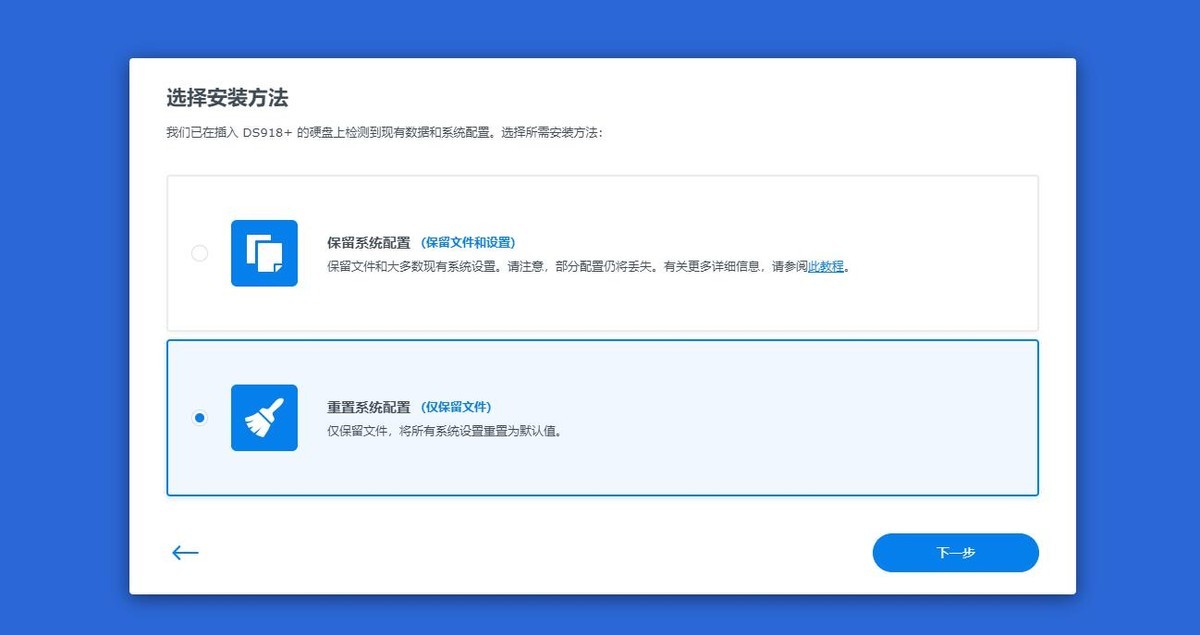Click the 选择安装方法 heading

pyautogui.click(x=227, y=98)
